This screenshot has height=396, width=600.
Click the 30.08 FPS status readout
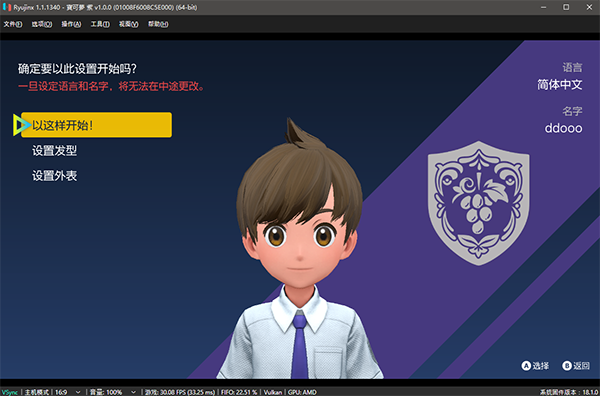(x=180, y=392)
